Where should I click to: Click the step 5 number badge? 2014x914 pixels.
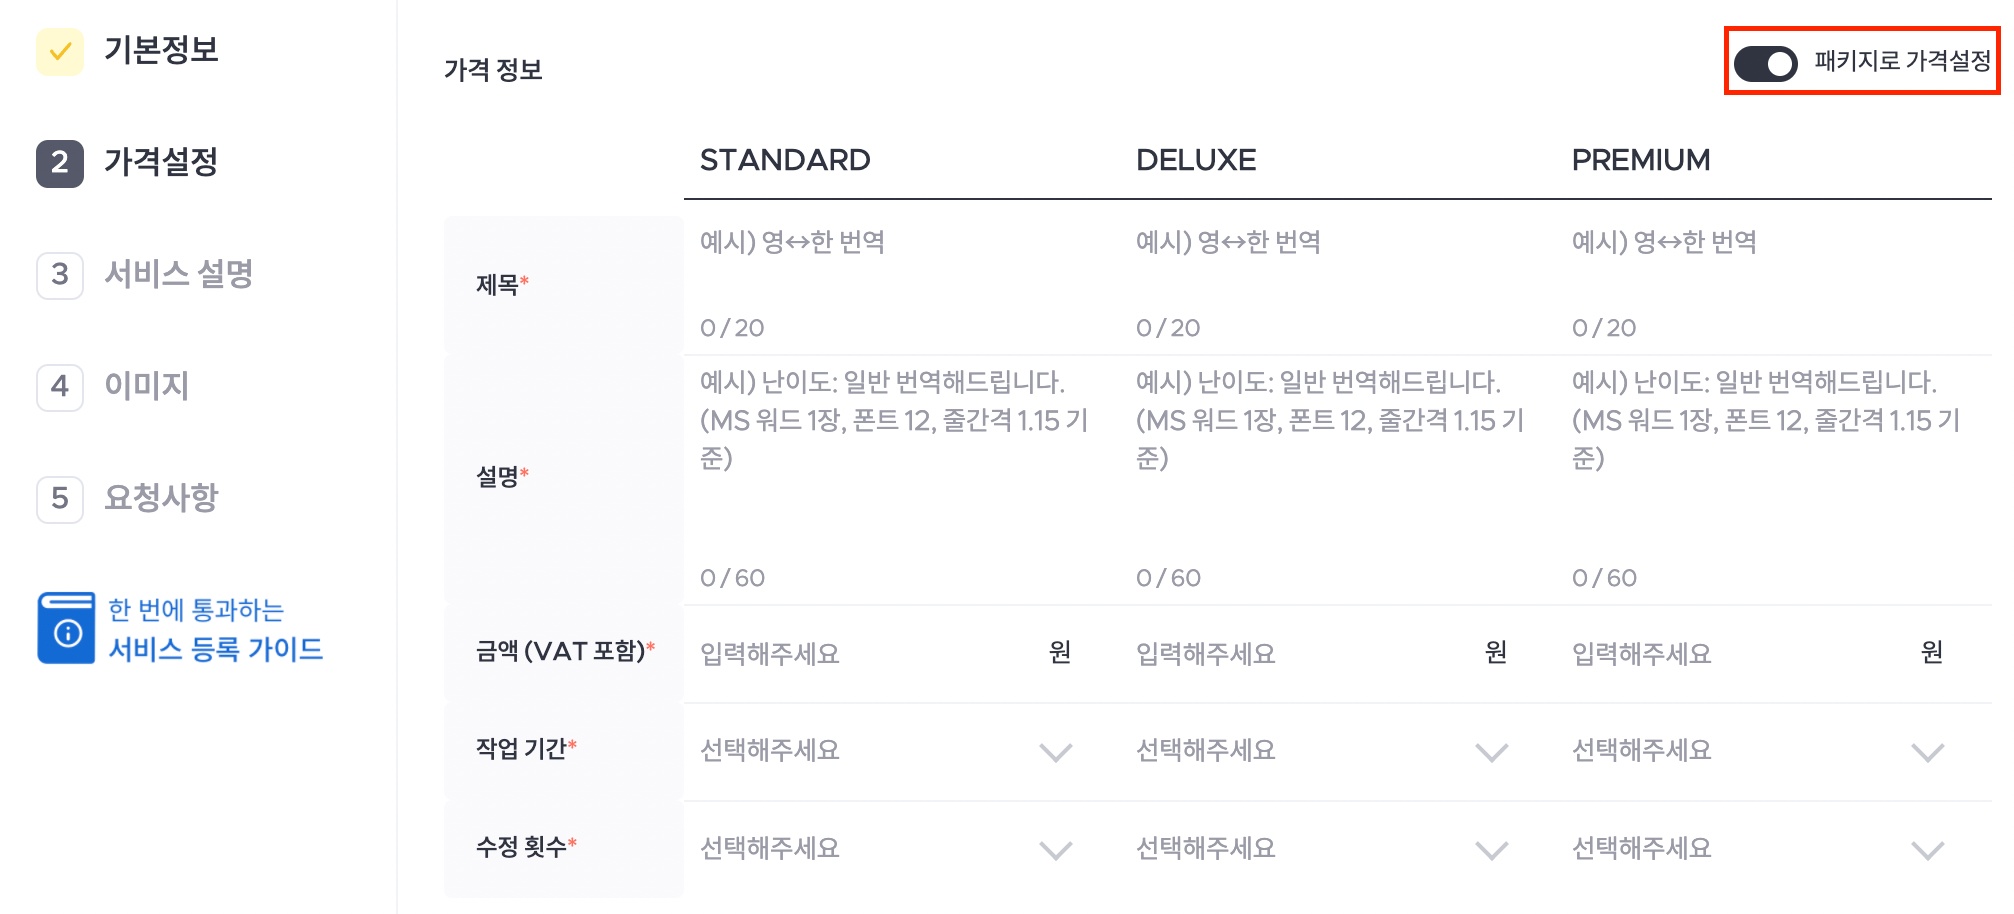coord(60,499)
